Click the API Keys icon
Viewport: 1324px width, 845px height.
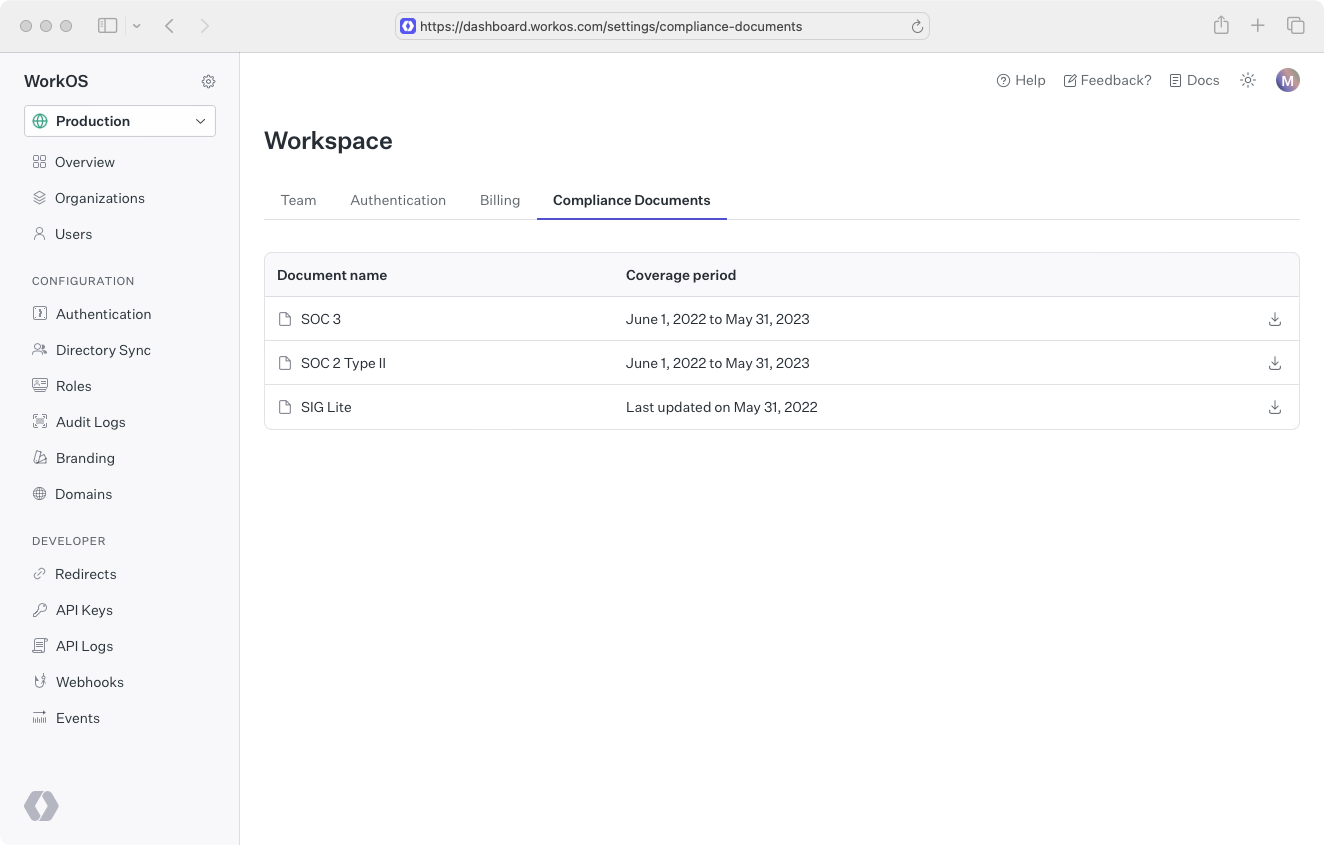tap(38, 609)
